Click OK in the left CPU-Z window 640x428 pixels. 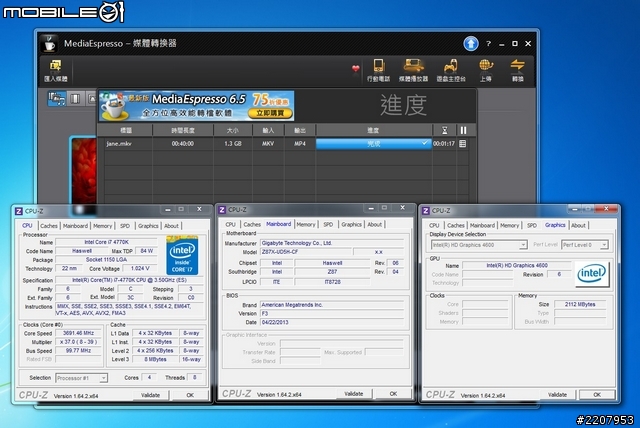[190, 395]
